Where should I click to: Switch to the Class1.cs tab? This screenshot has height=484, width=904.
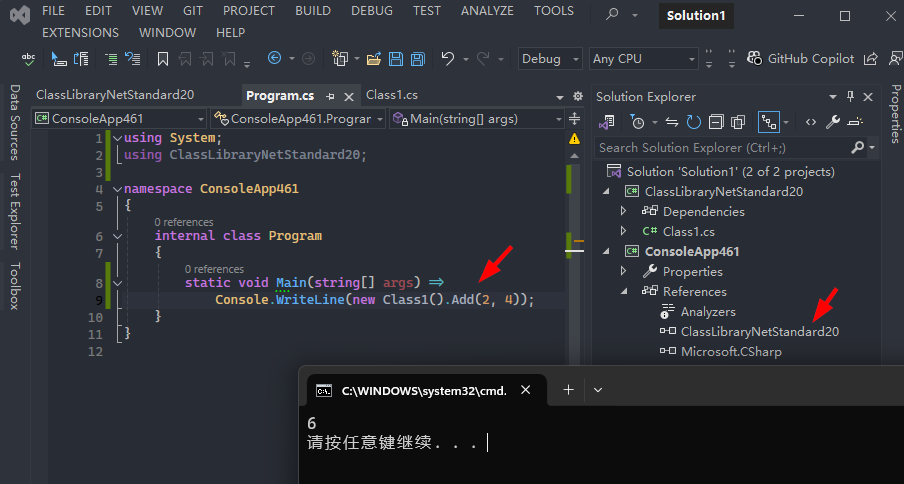(392, 95)
